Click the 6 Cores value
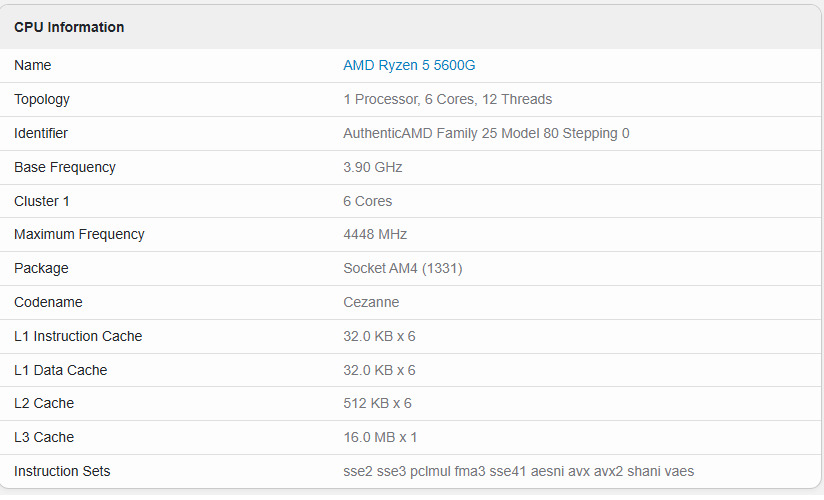Image resolution: width=824 pixels, height=500 pixels. point(367,201)
